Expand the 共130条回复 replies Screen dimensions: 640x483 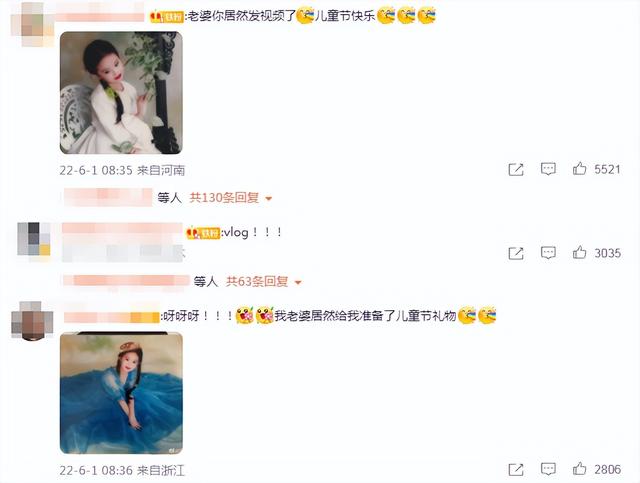click(224, 198)
